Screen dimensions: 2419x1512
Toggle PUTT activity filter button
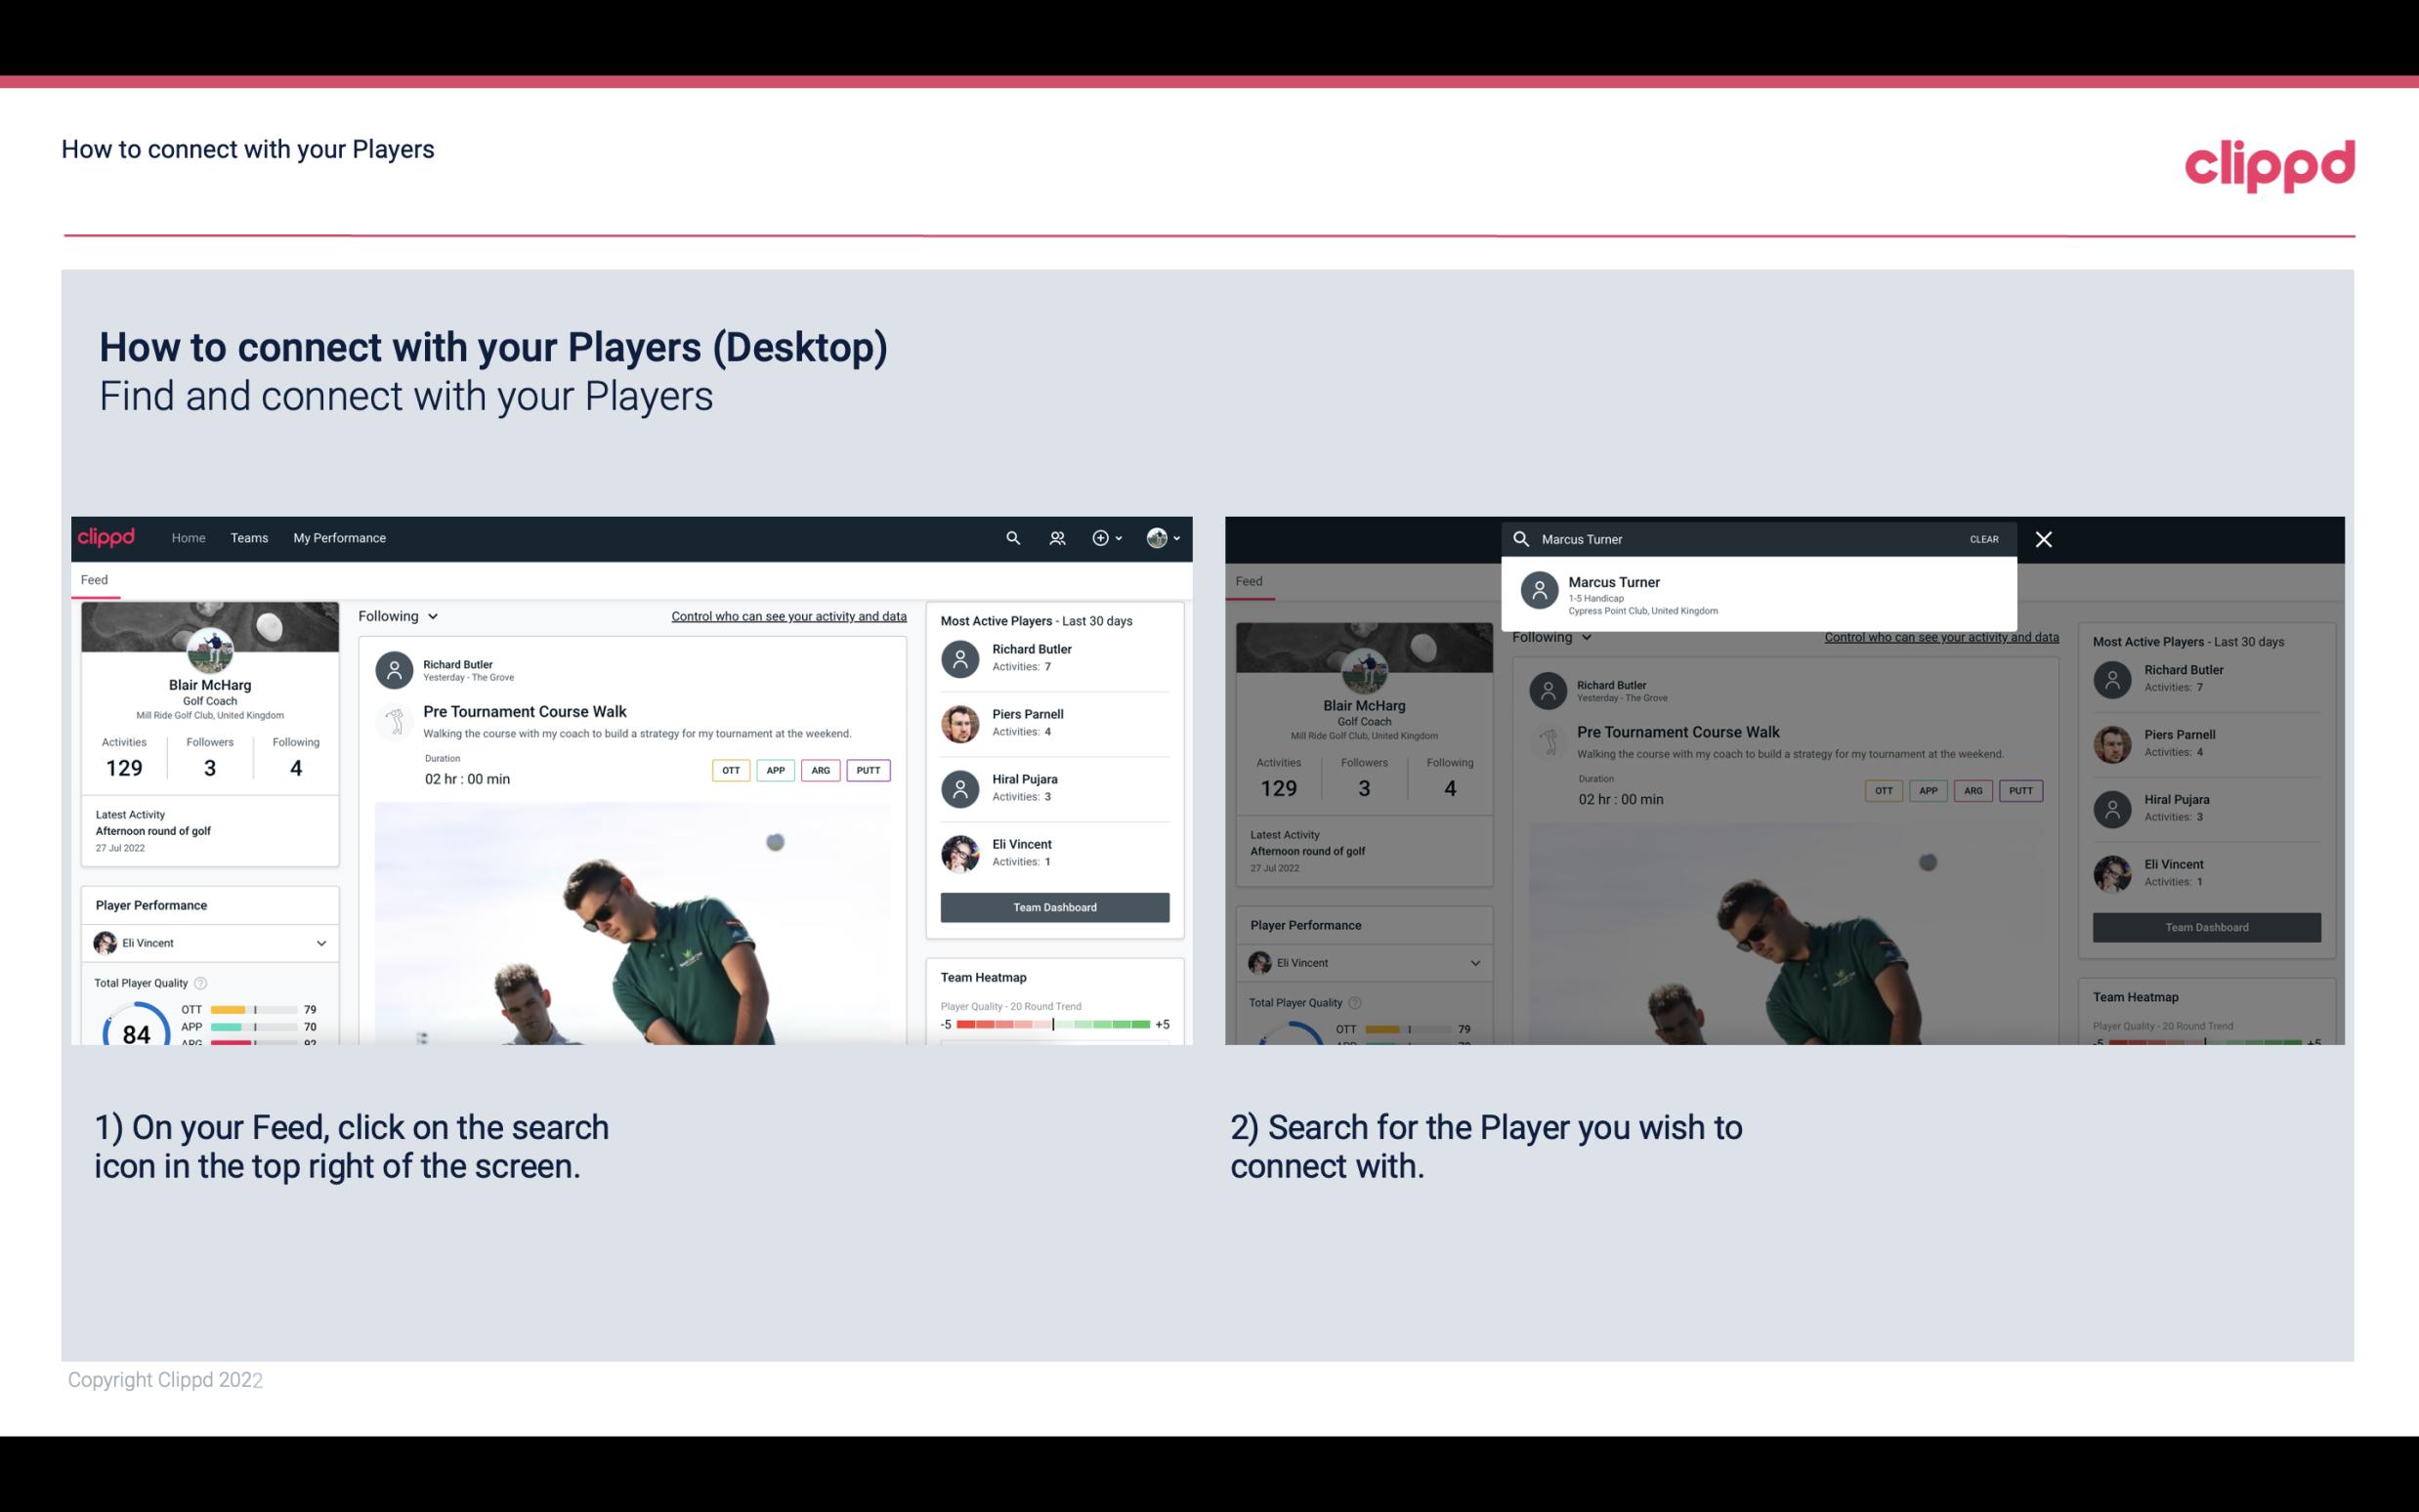click(868, 768)
